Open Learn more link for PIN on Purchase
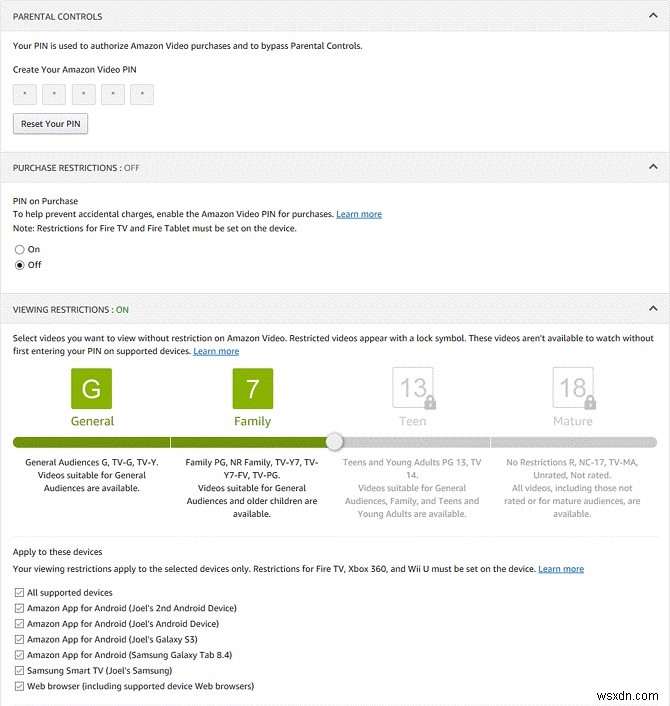The image size is (670, 706). coord(359,215)
